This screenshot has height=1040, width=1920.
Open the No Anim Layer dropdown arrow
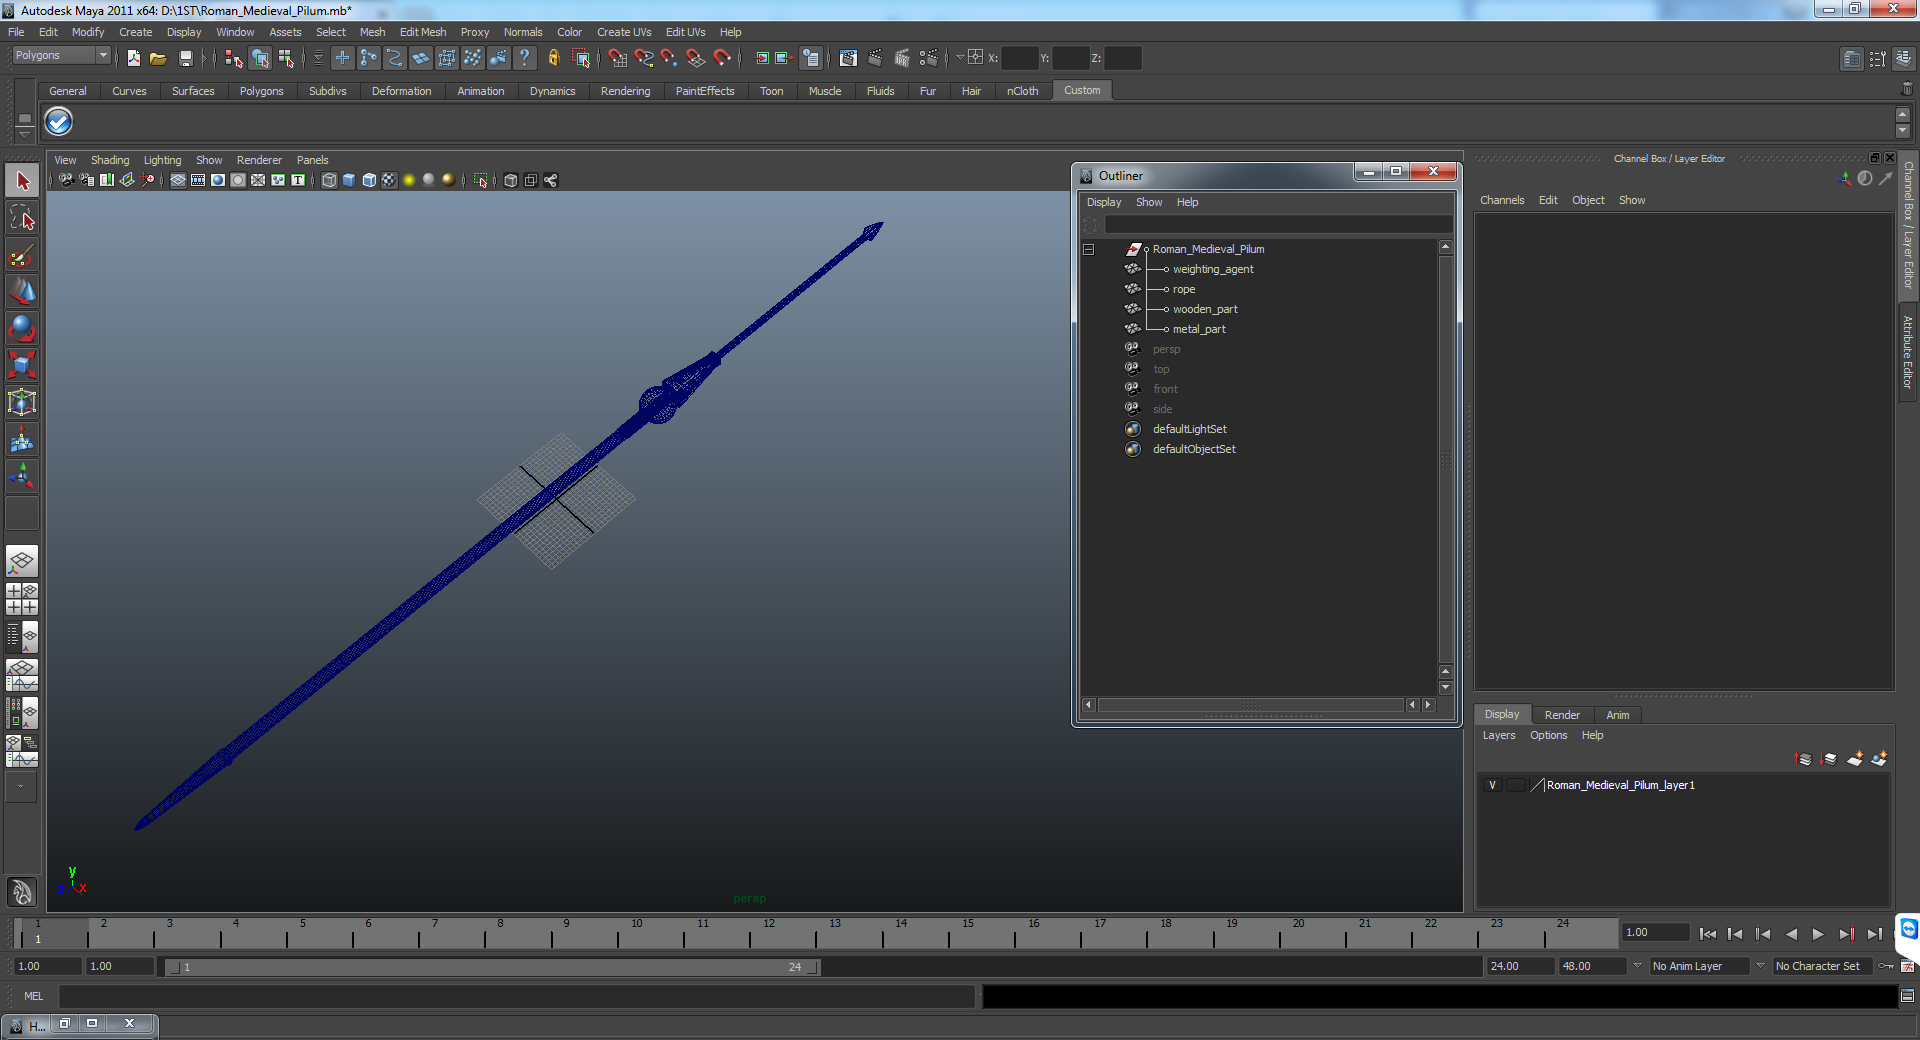pyautogui.click(x=1637, y=966)
